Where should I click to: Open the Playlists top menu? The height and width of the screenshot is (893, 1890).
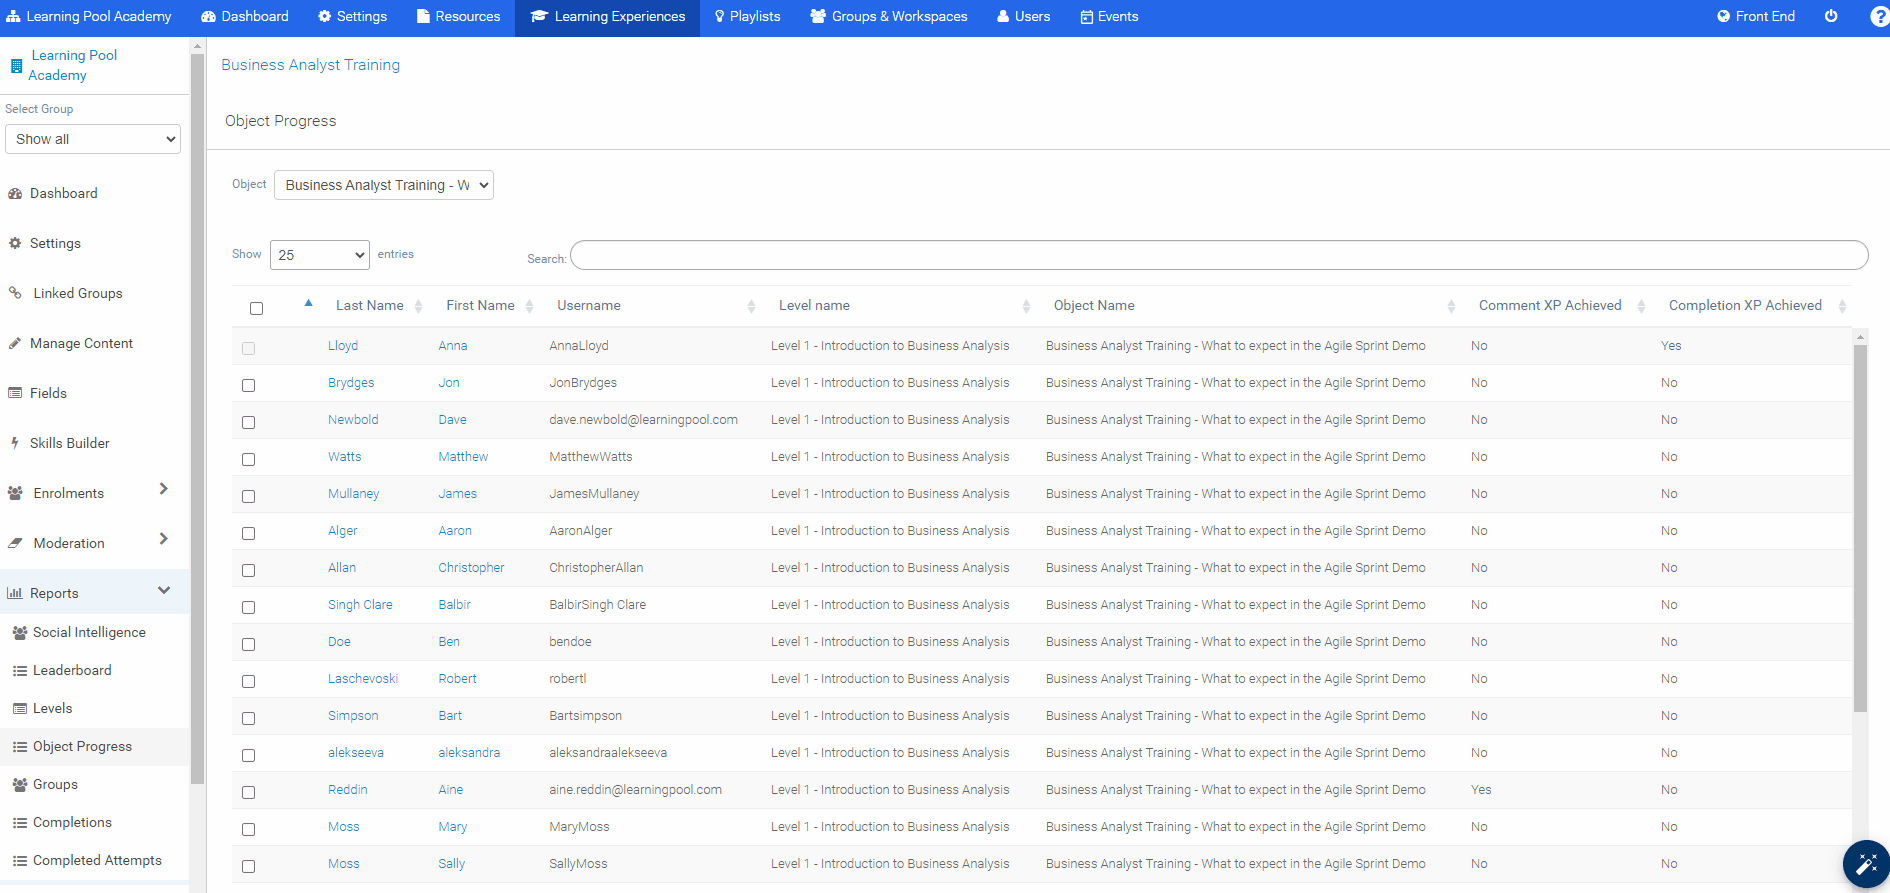tap(746, 17)
